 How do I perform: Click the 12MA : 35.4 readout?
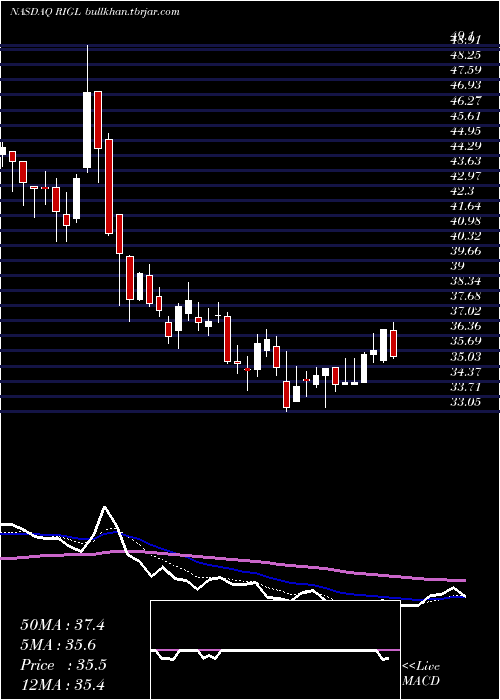point(62,684)
